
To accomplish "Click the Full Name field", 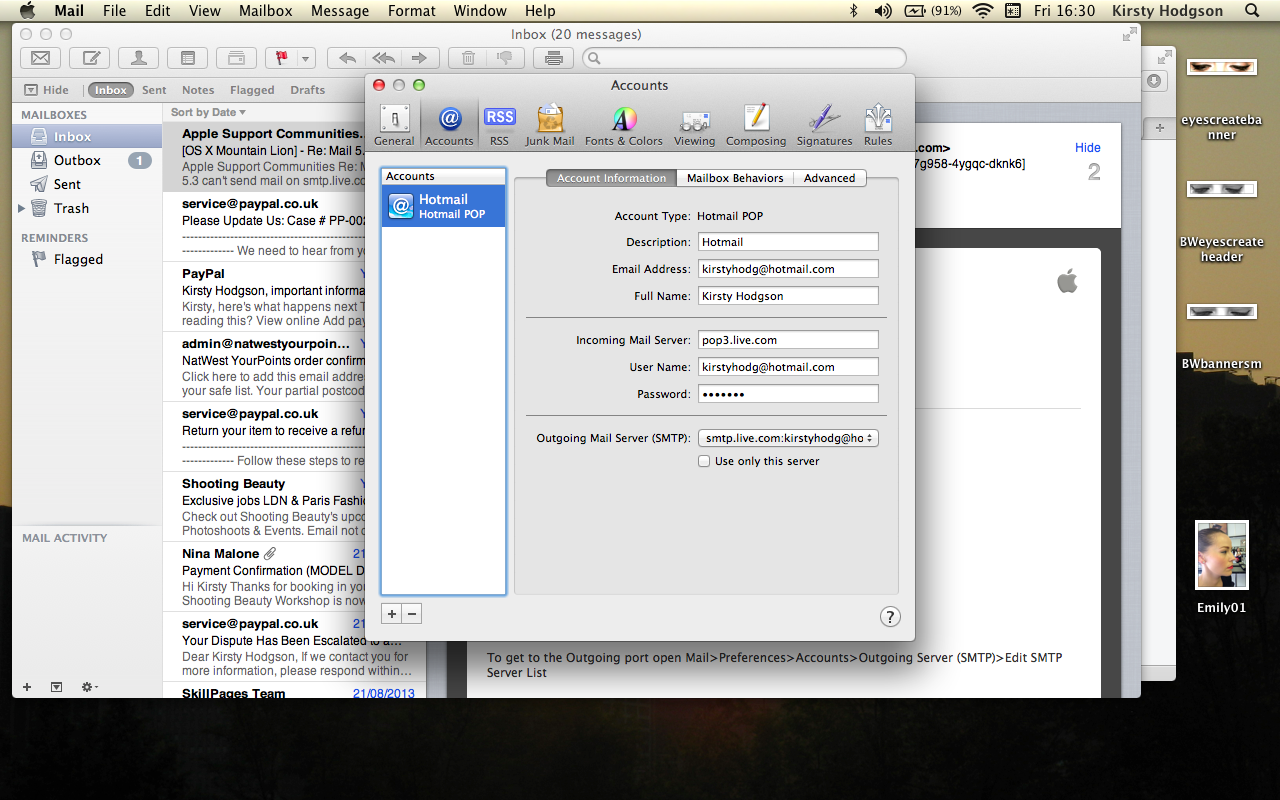I will (787, 296).
